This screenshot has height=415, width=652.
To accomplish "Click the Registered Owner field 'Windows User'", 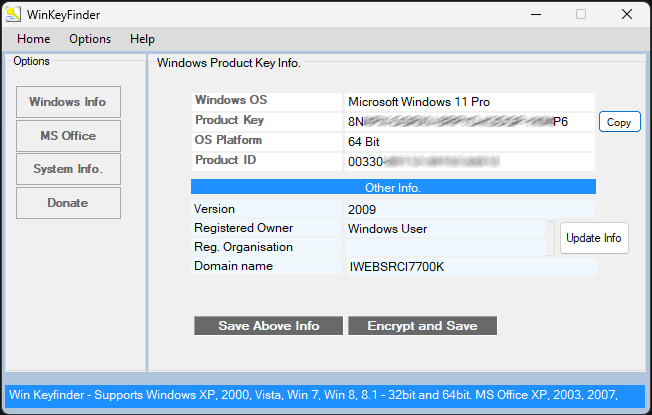I will (445, 229).
